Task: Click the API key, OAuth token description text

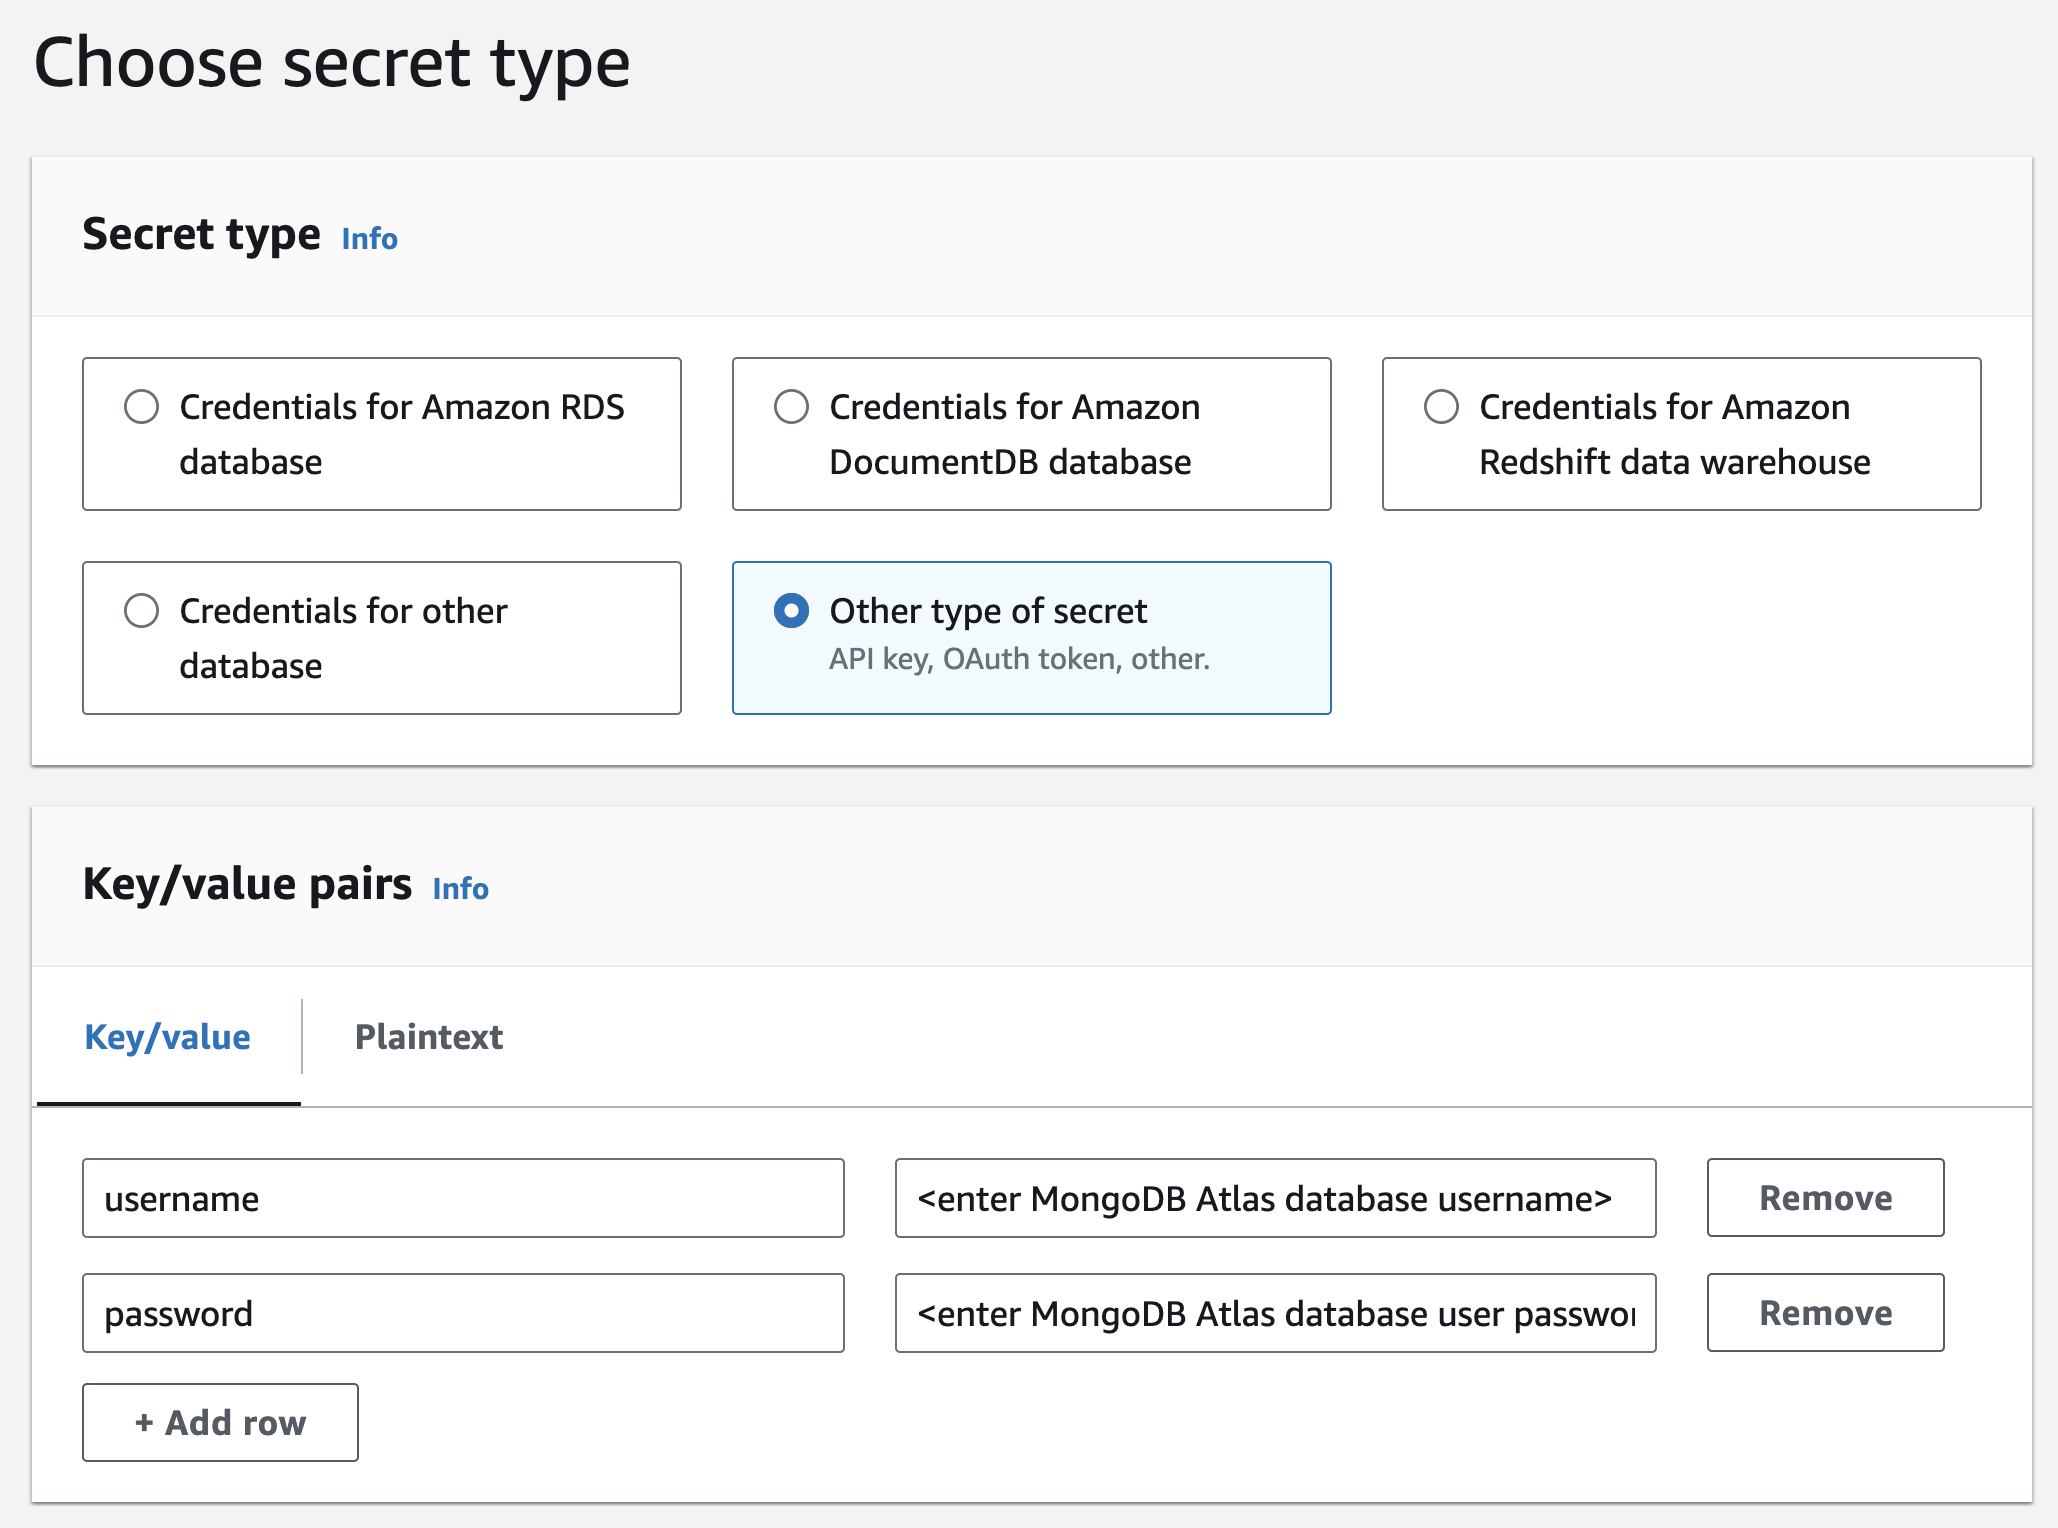Action: (1019, 660)
